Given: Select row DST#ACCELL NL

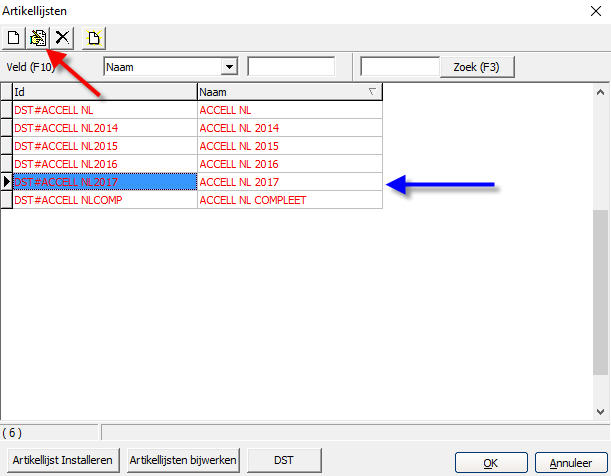Looking at the screenshot, I should [x=105, y=110].
